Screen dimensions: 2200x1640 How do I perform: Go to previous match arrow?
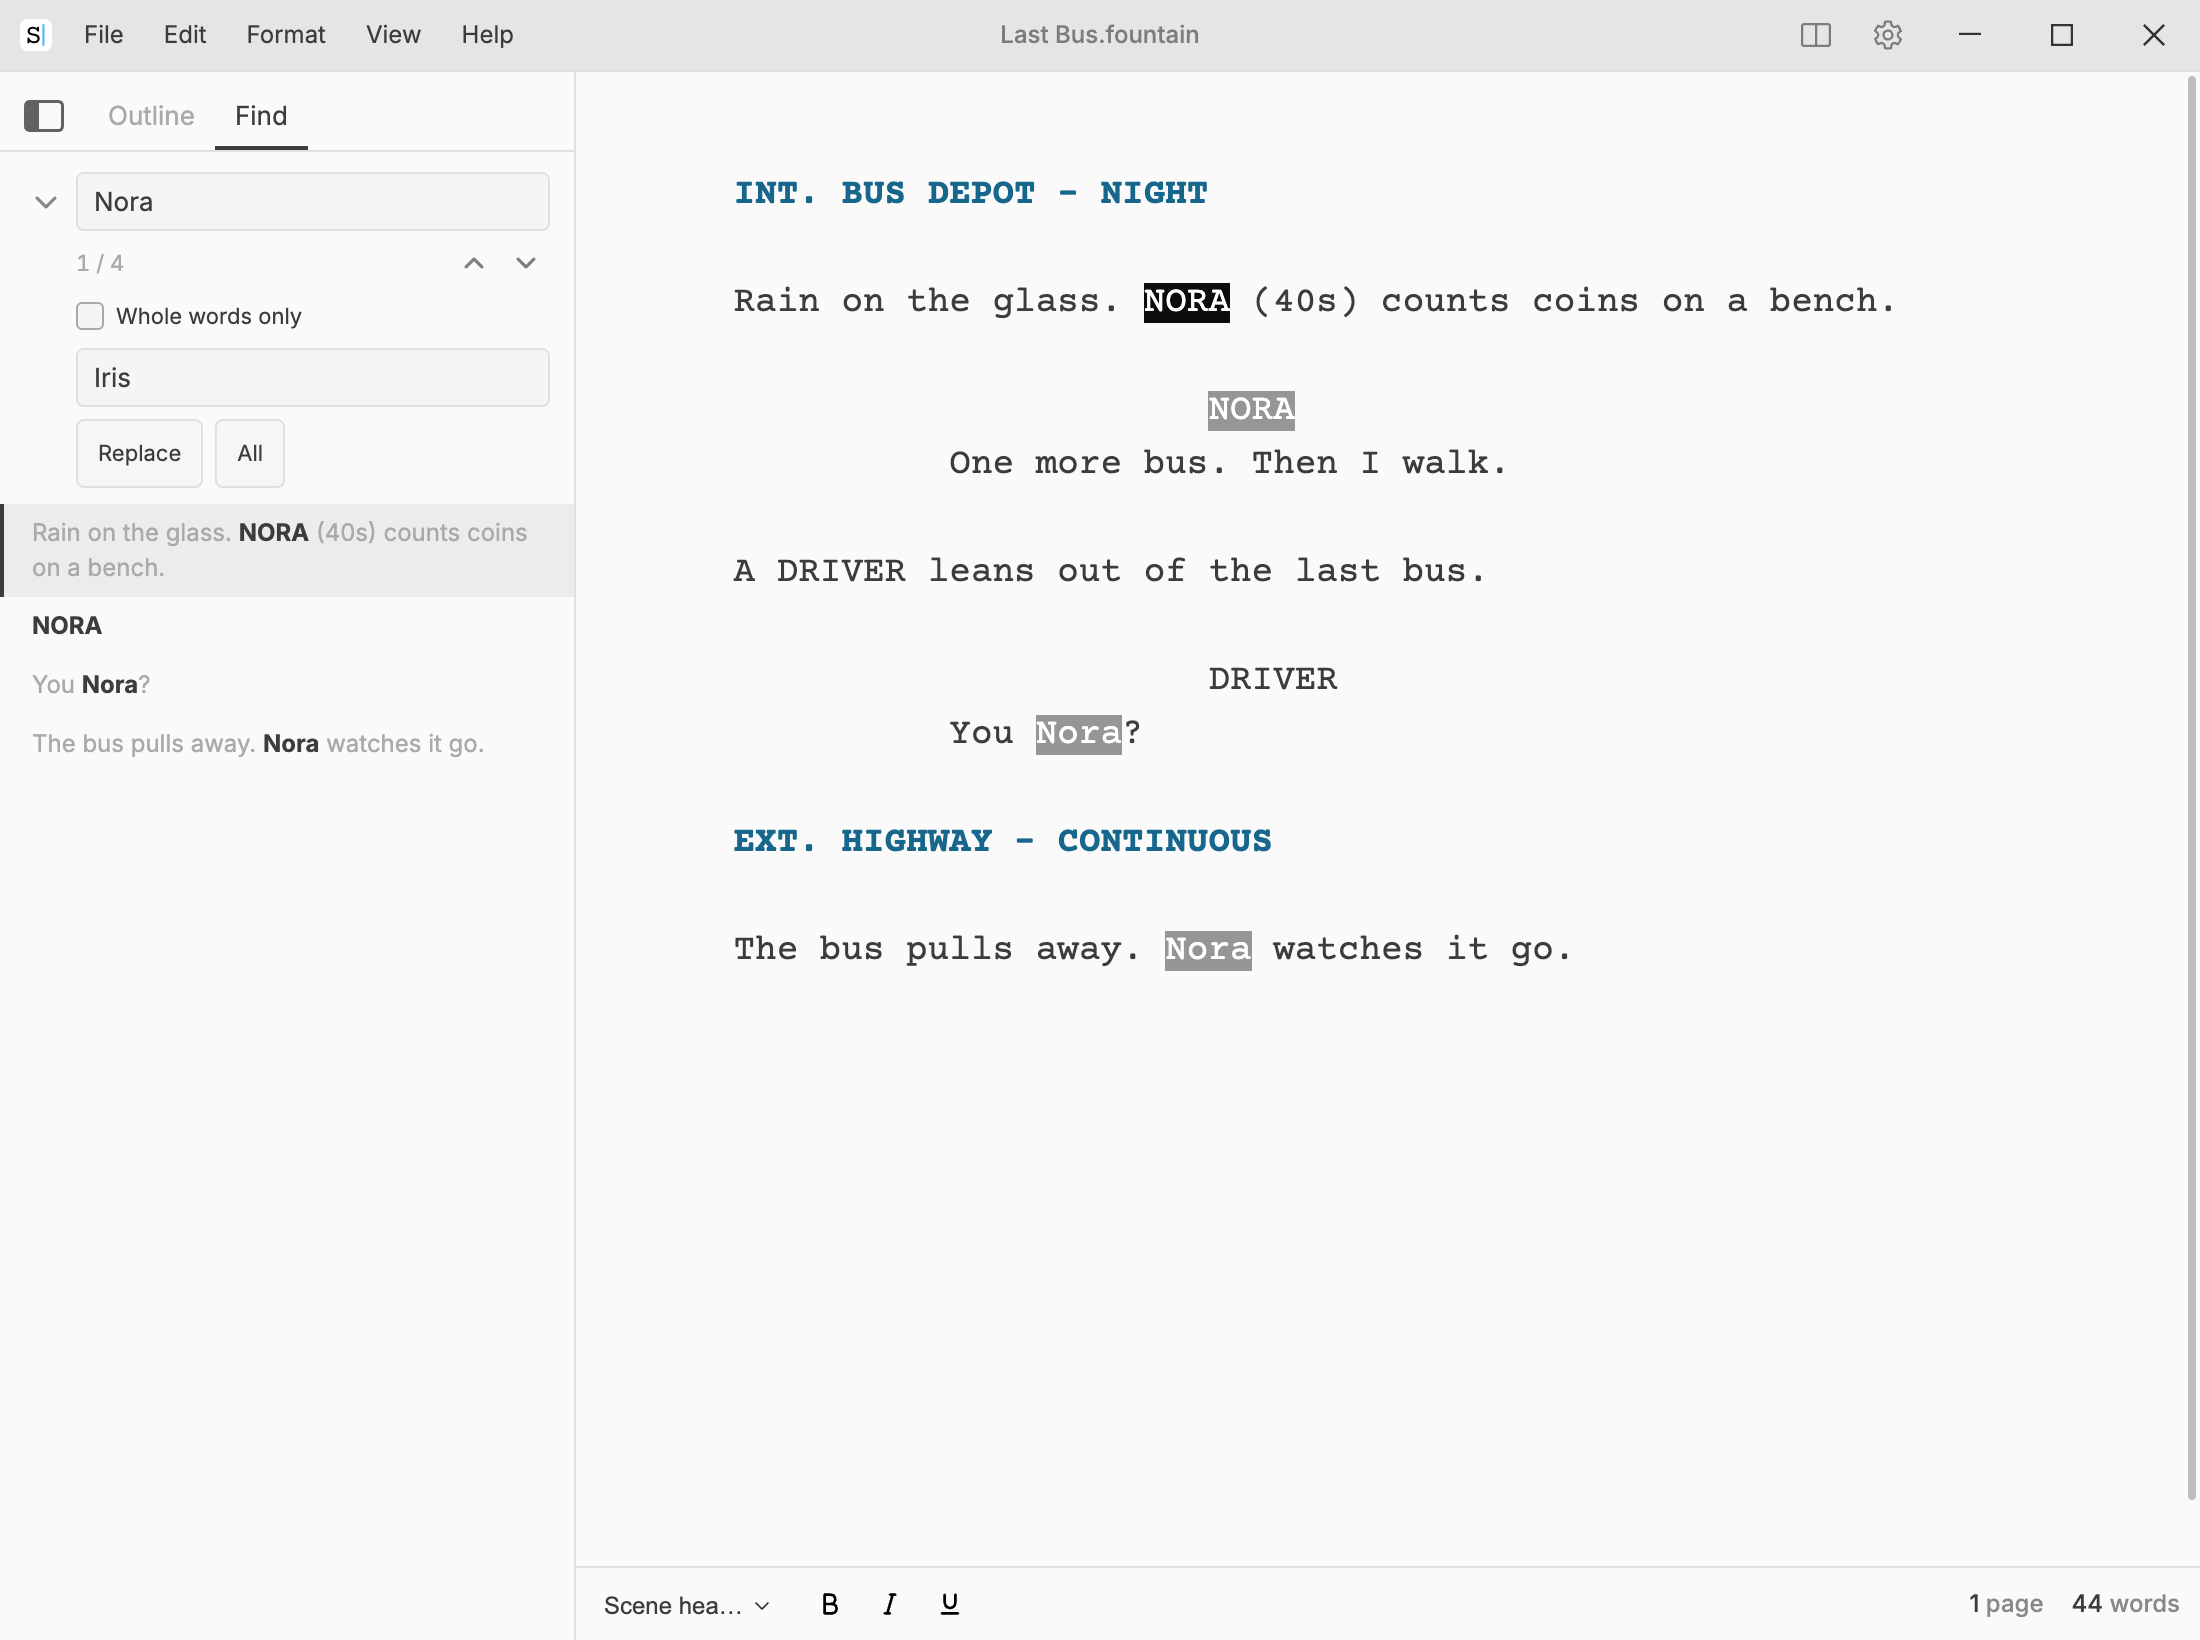pos(474,263)
